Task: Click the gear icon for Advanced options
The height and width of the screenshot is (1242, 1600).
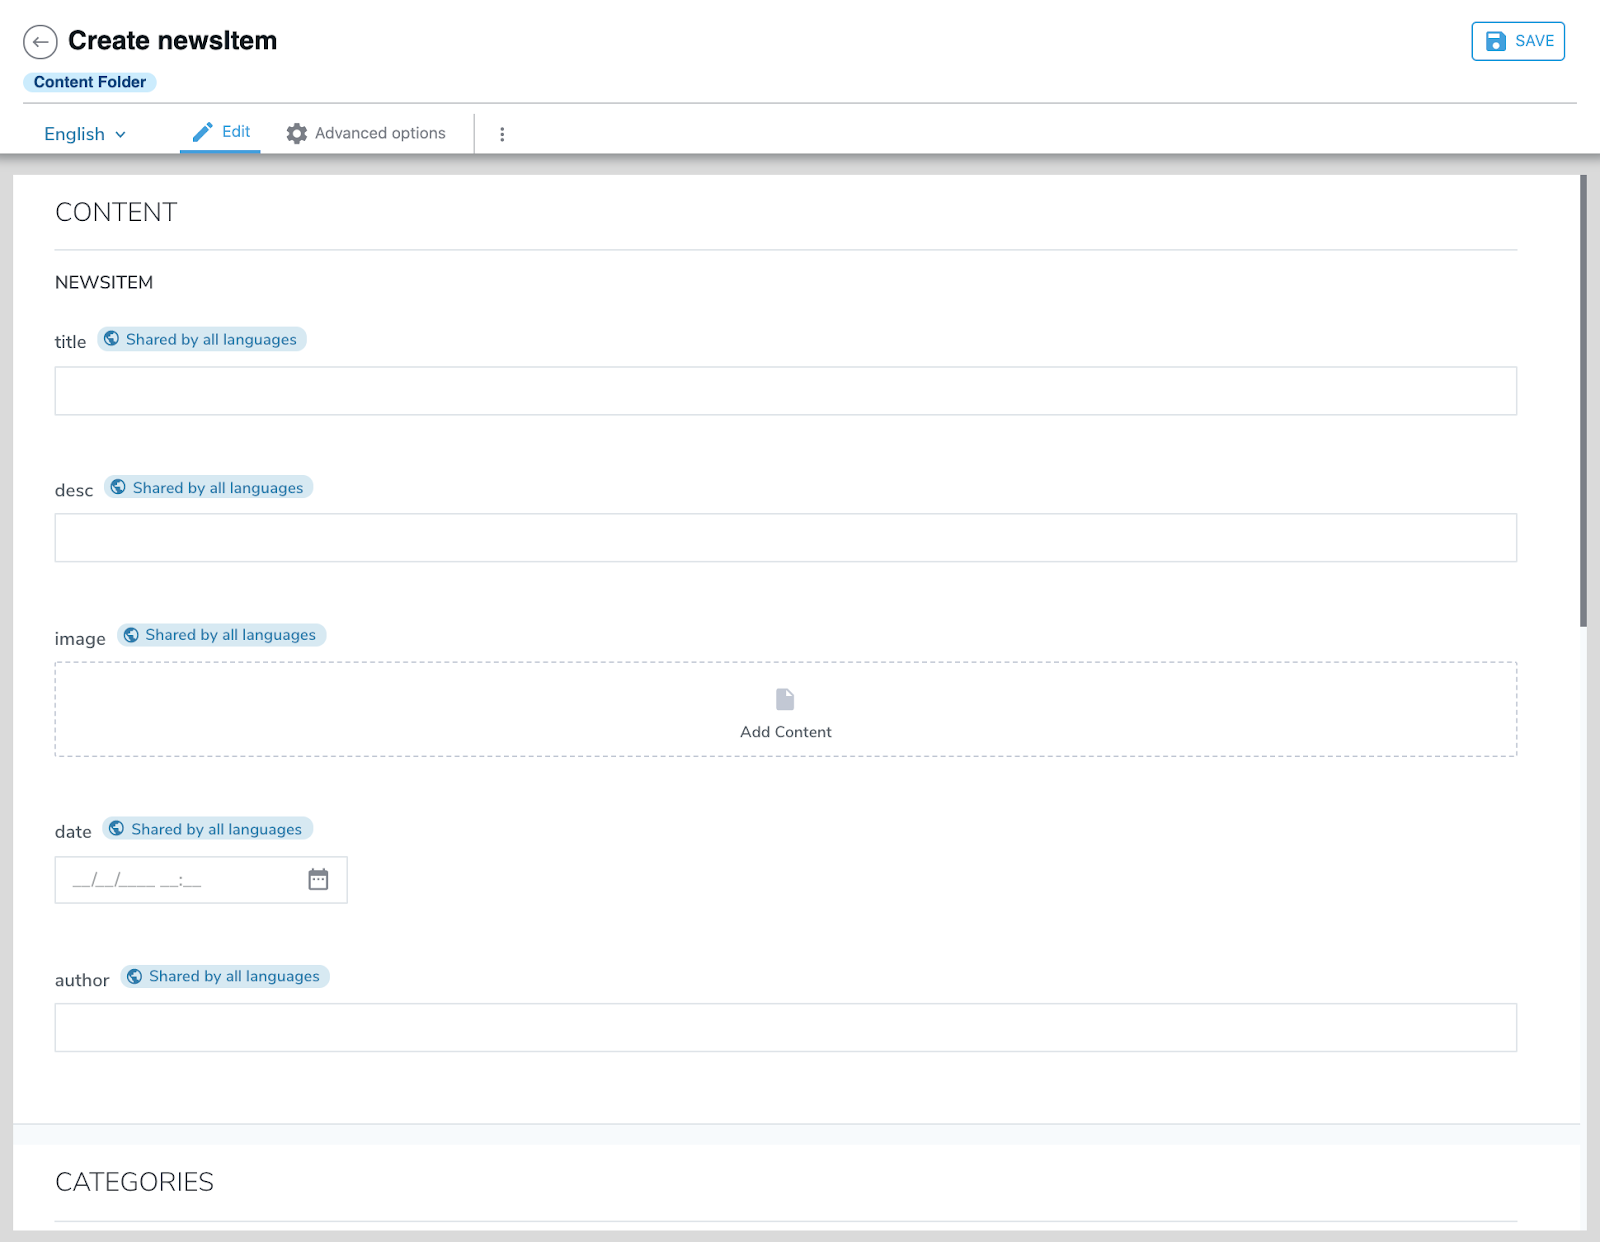Action: [x=297, y=133]
